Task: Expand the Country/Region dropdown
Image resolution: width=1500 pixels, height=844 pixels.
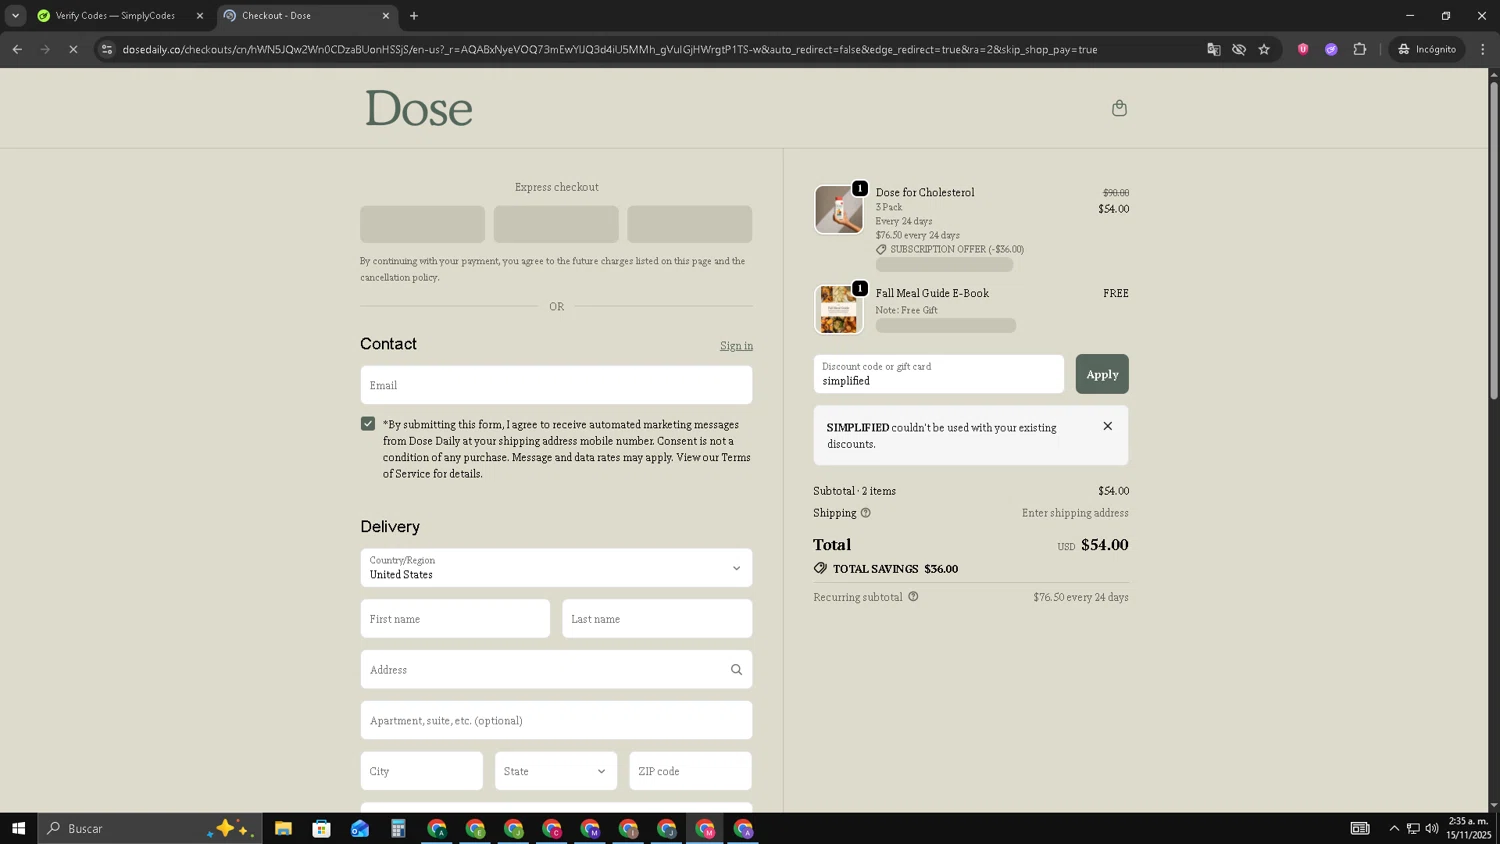Action: click(556, 568)
